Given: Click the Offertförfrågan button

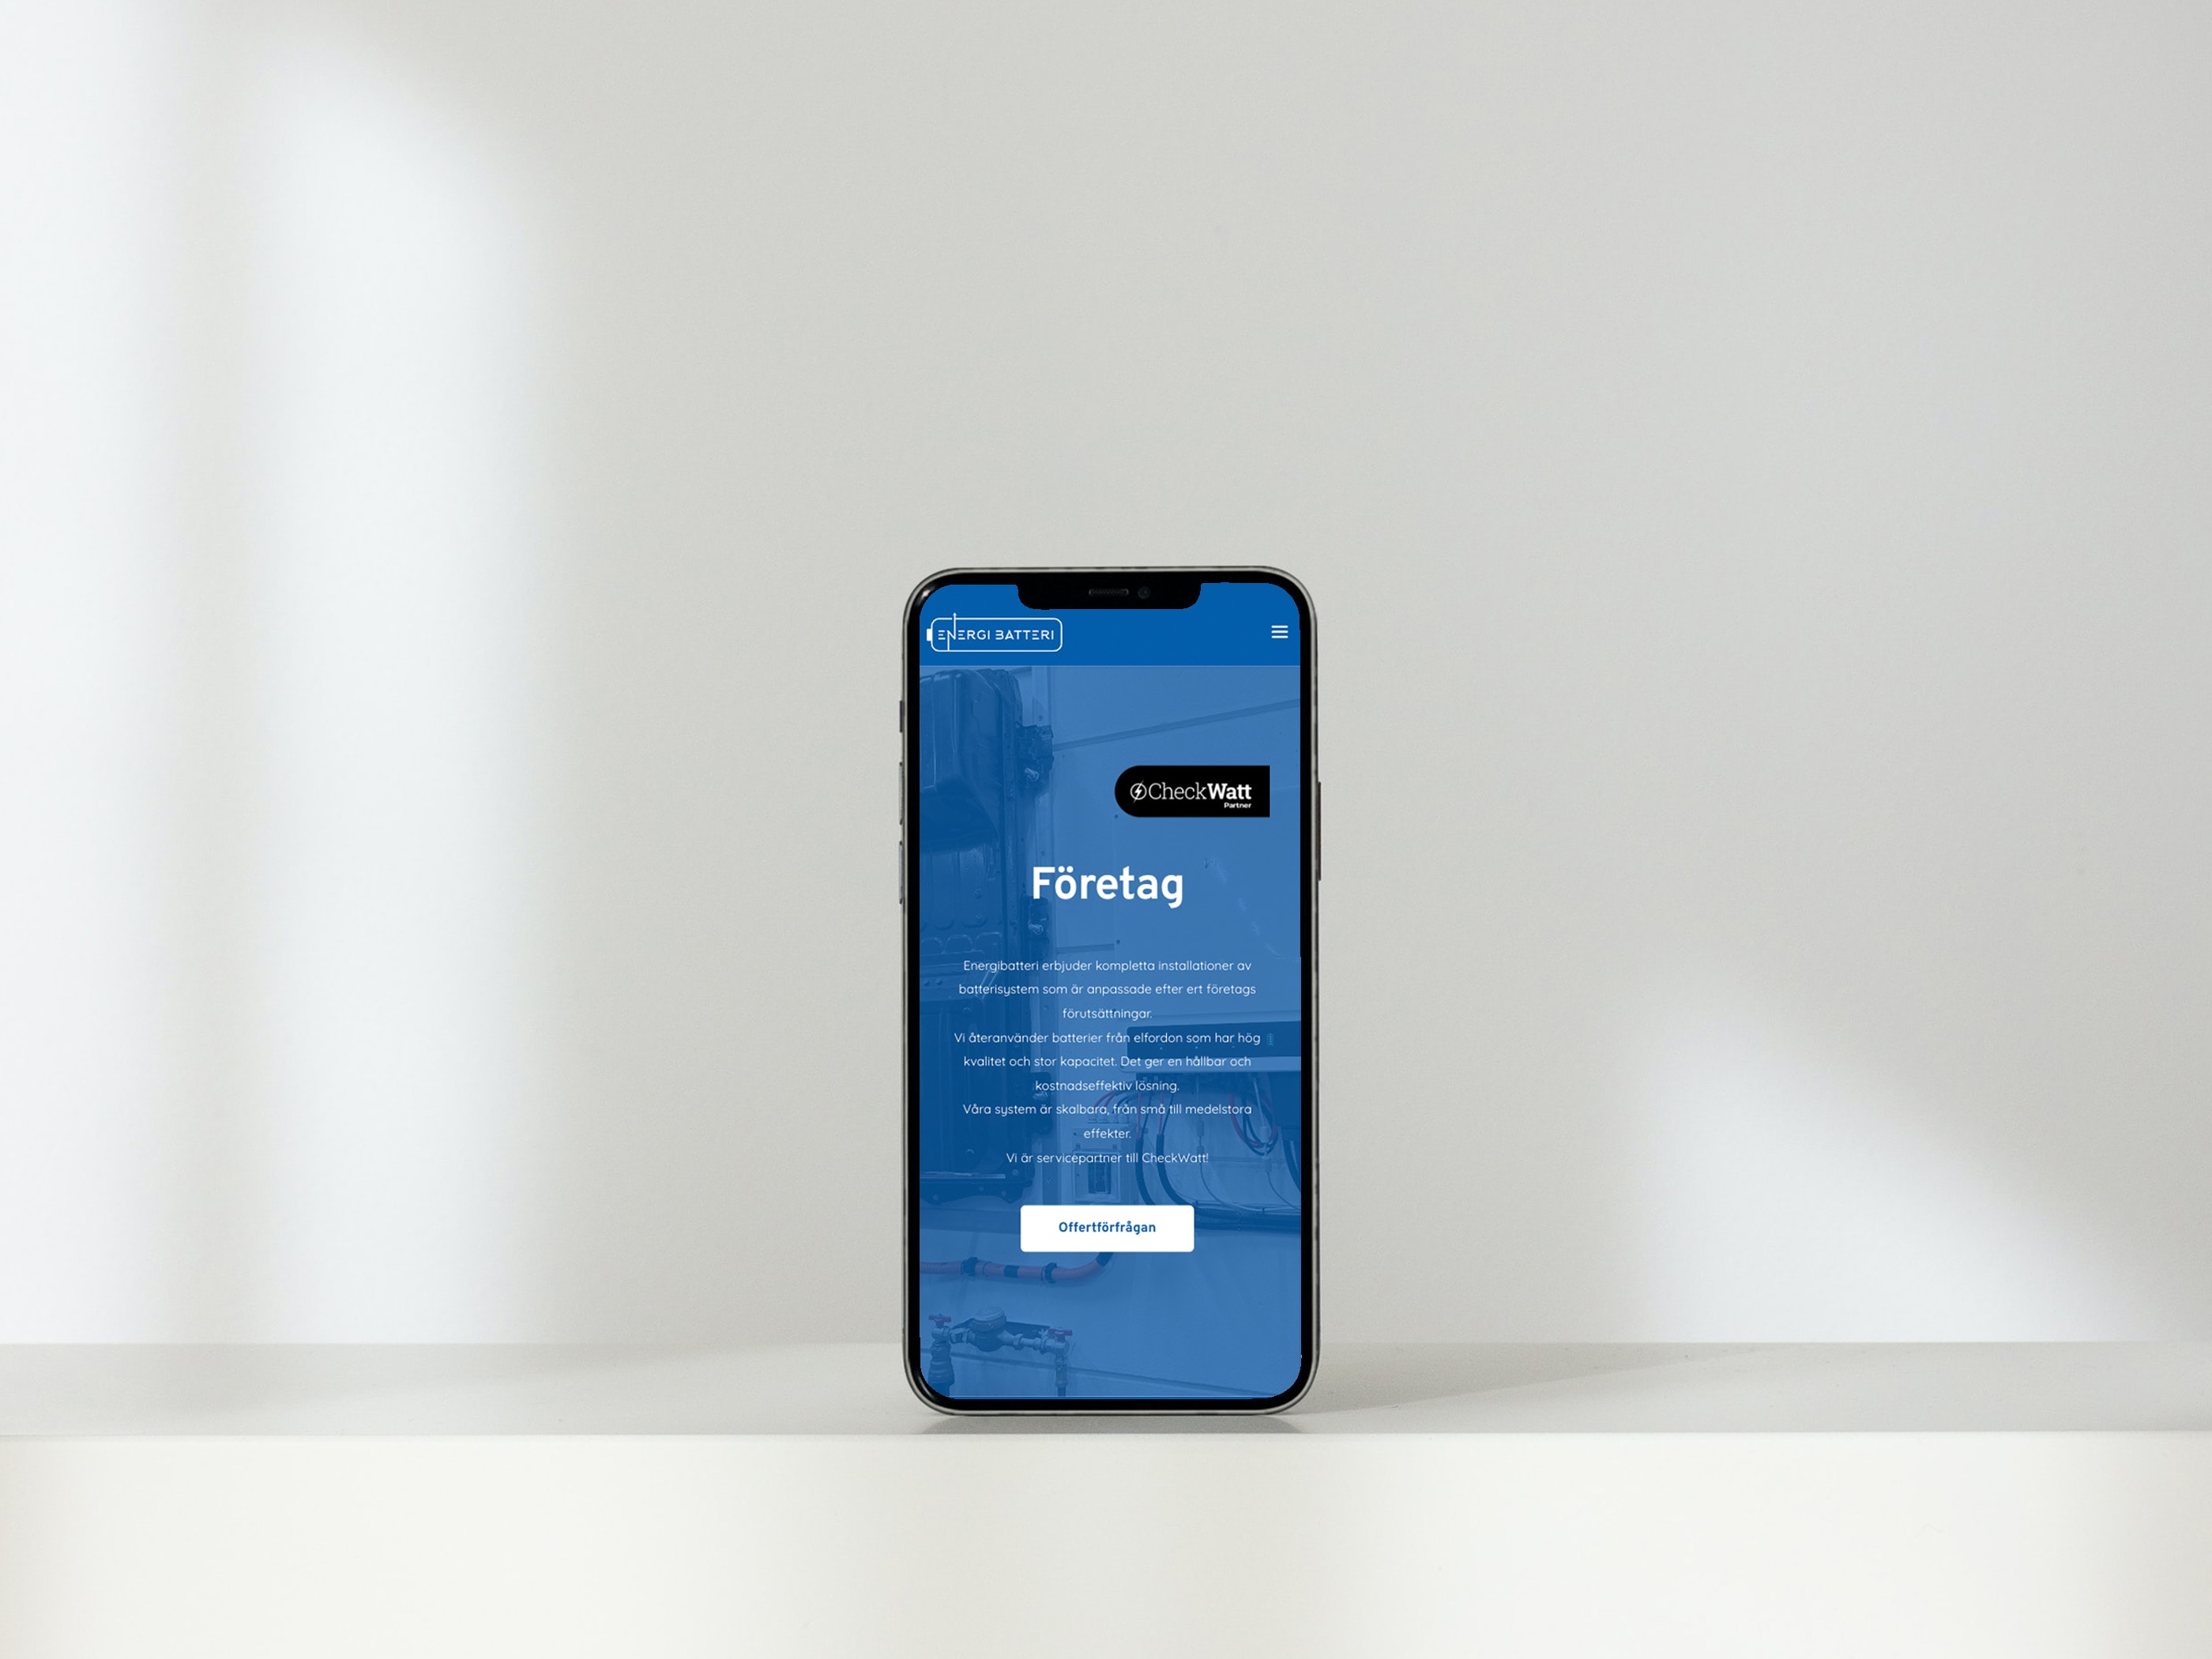Looking at the screenshot, I should [1104, 1225].
